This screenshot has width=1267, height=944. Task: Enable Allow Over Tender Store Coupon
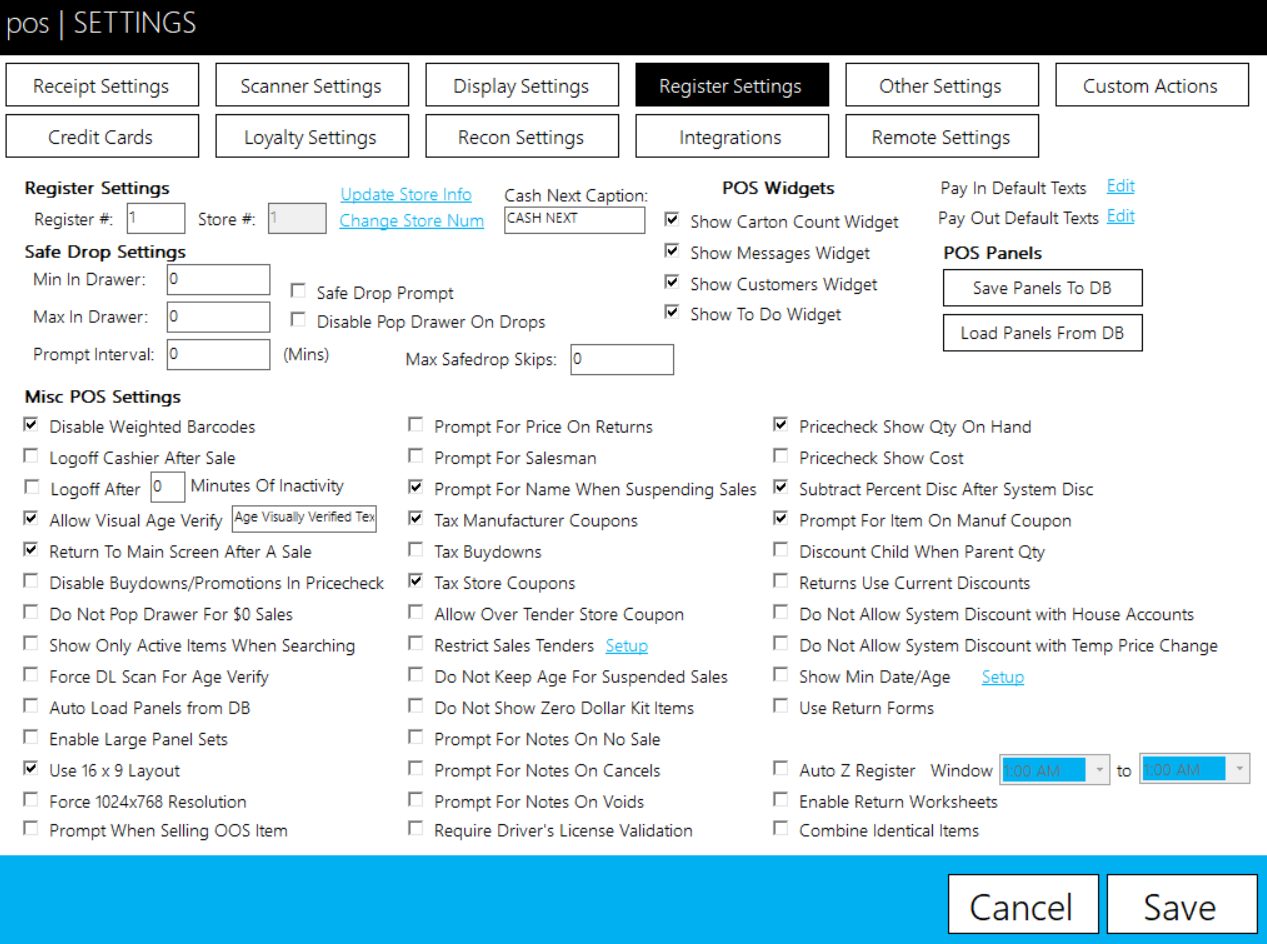click(415, 613)
